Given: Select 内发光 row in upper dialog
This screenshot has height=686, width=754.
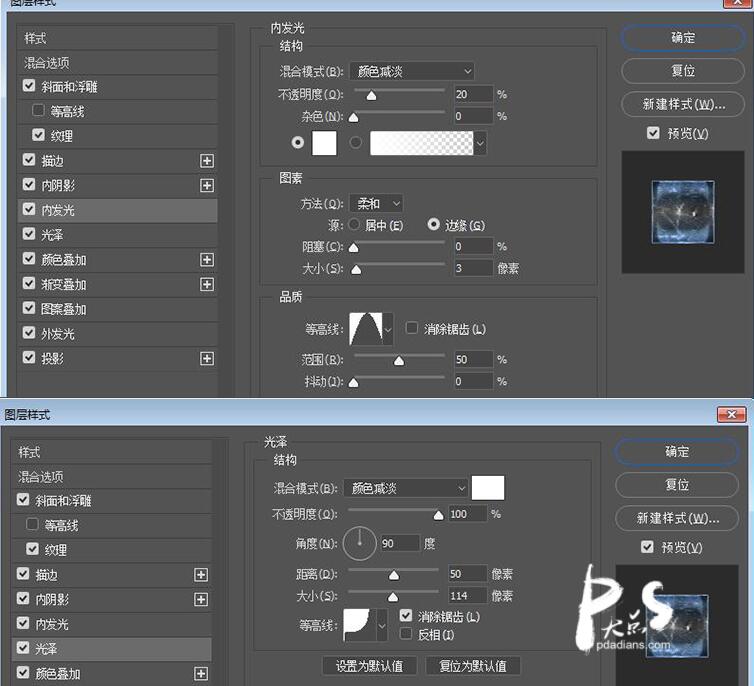Looking at the screenshot, I should [118, 210].
